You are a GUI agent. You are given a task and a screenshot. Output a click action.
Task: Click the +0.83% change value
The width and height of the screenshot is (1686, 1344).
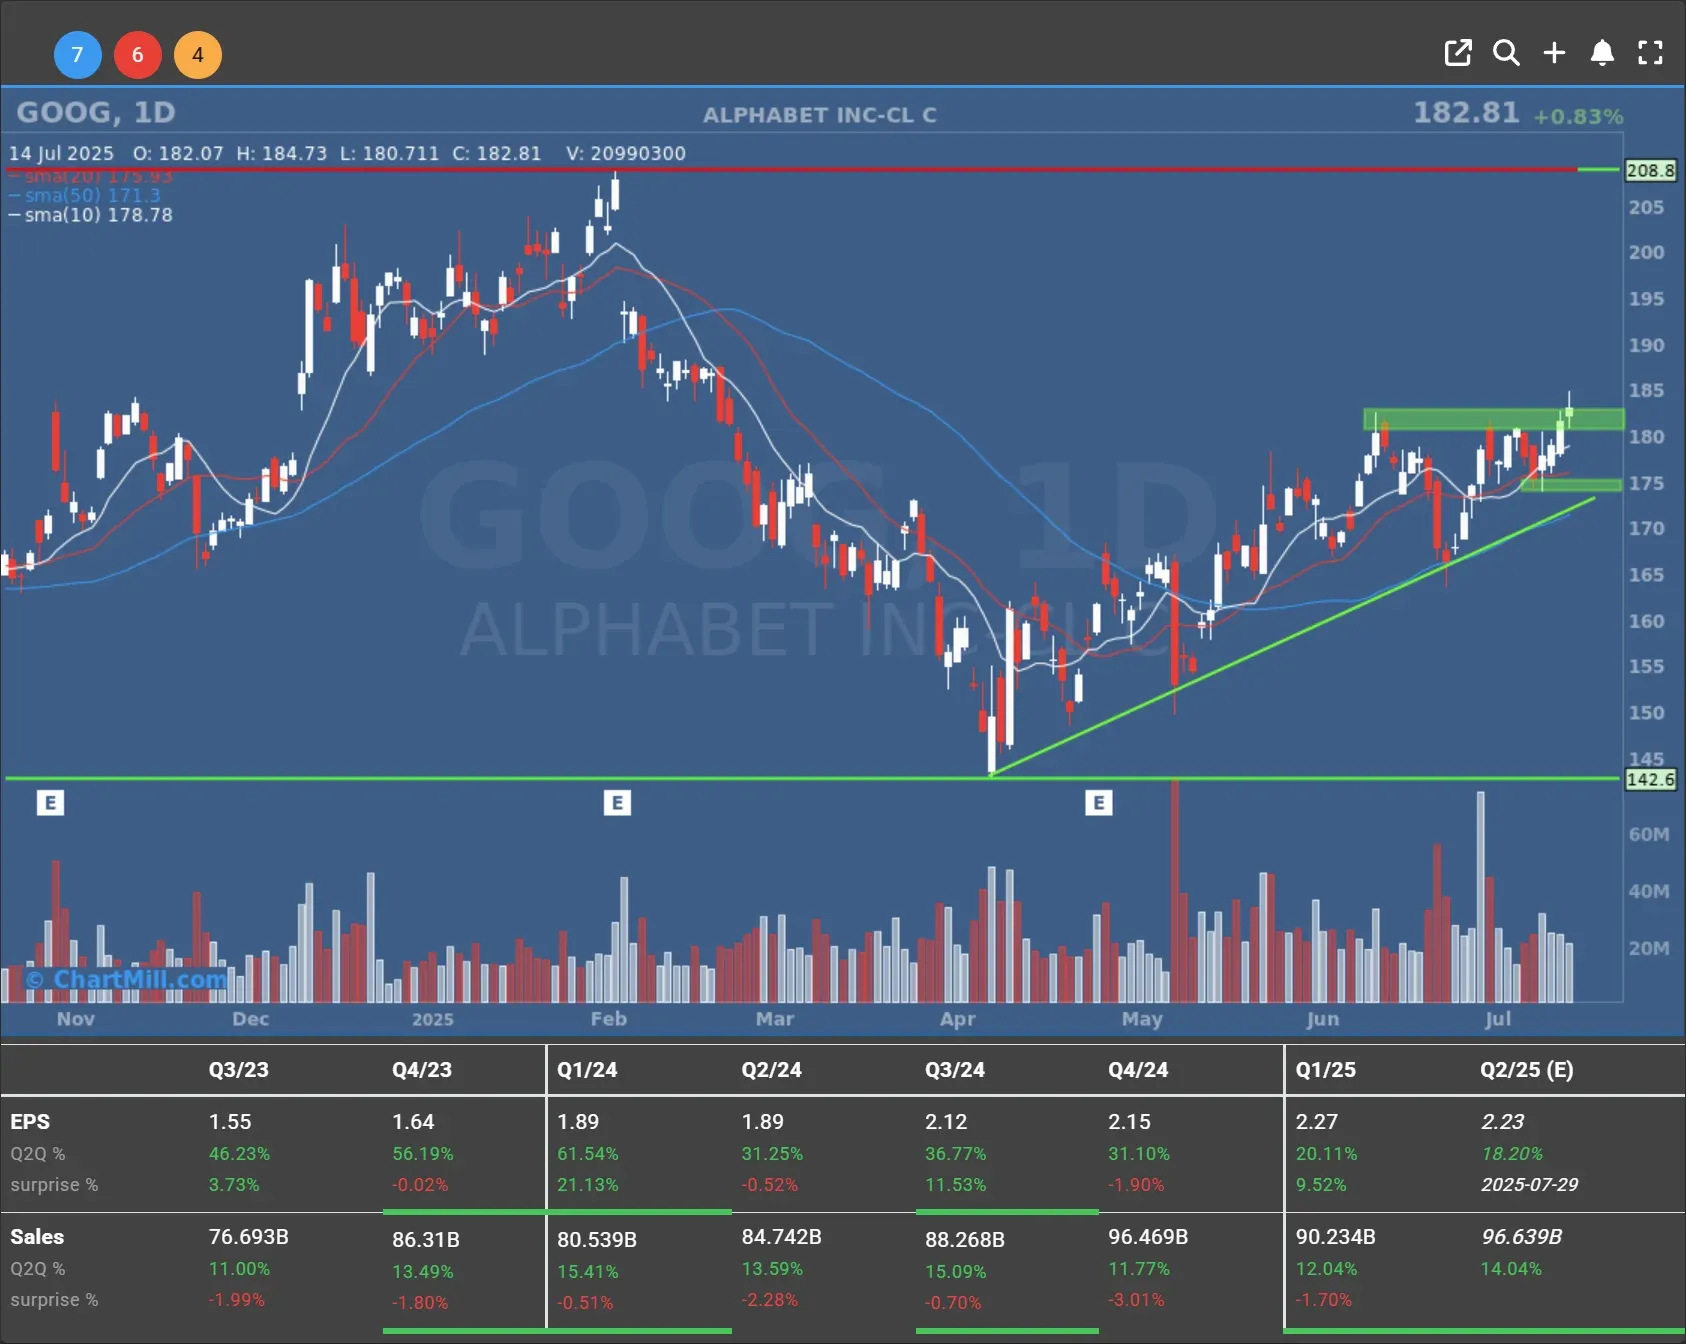pos(1578,116)
